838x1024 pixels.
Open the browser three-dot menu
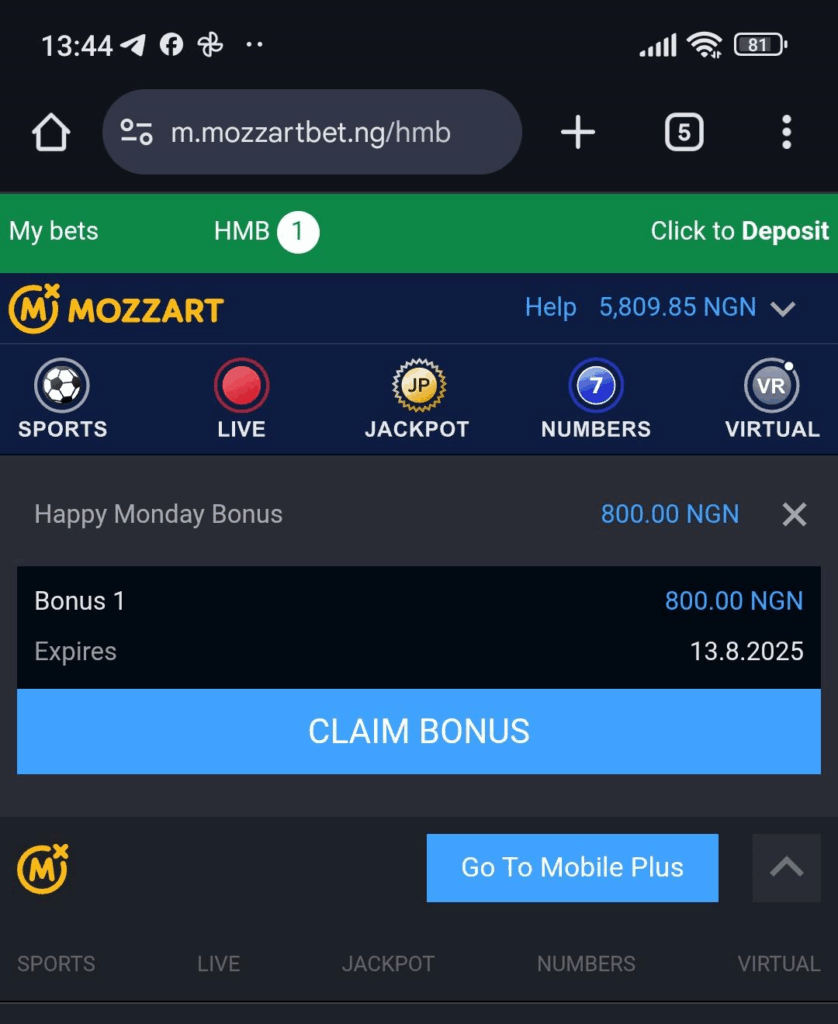(x=786, y=133)
